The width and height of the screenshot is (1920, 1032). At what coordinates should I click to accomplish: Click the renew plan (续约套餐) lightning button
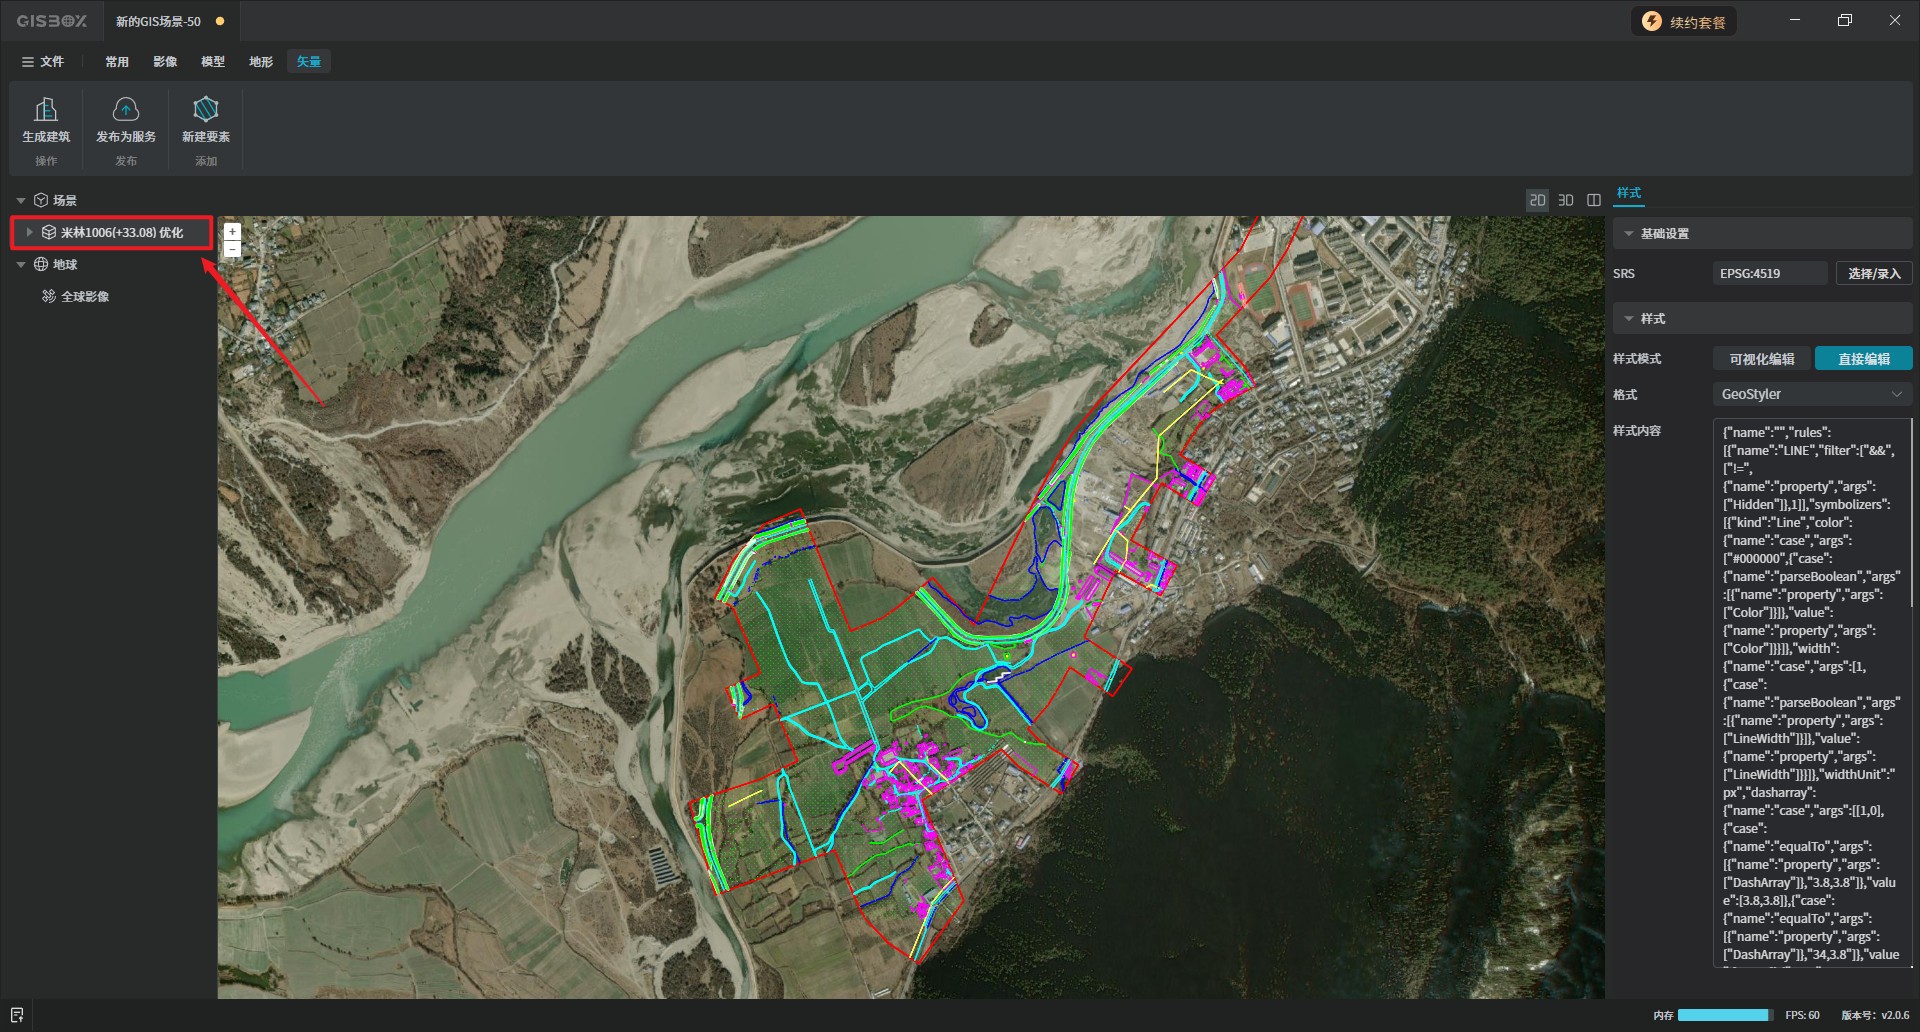pyautogui.click(x=1684, y=22)
